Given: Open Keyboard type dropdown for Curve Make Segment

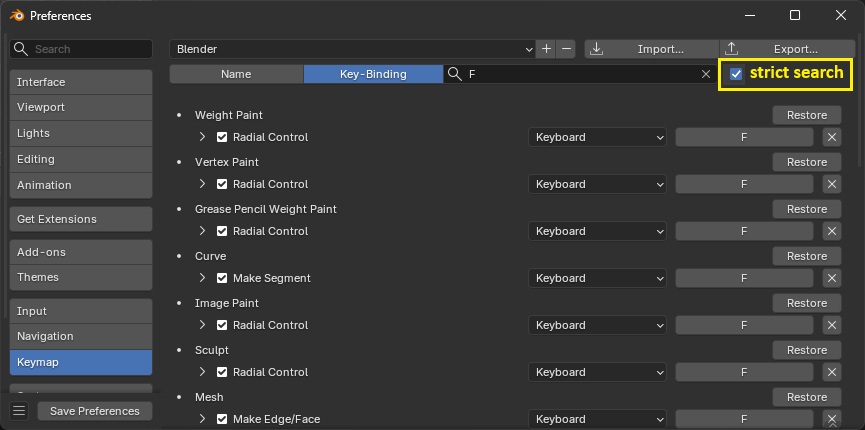Looking at the screenshot, I should pyautogui.click(x=597, y=278).
